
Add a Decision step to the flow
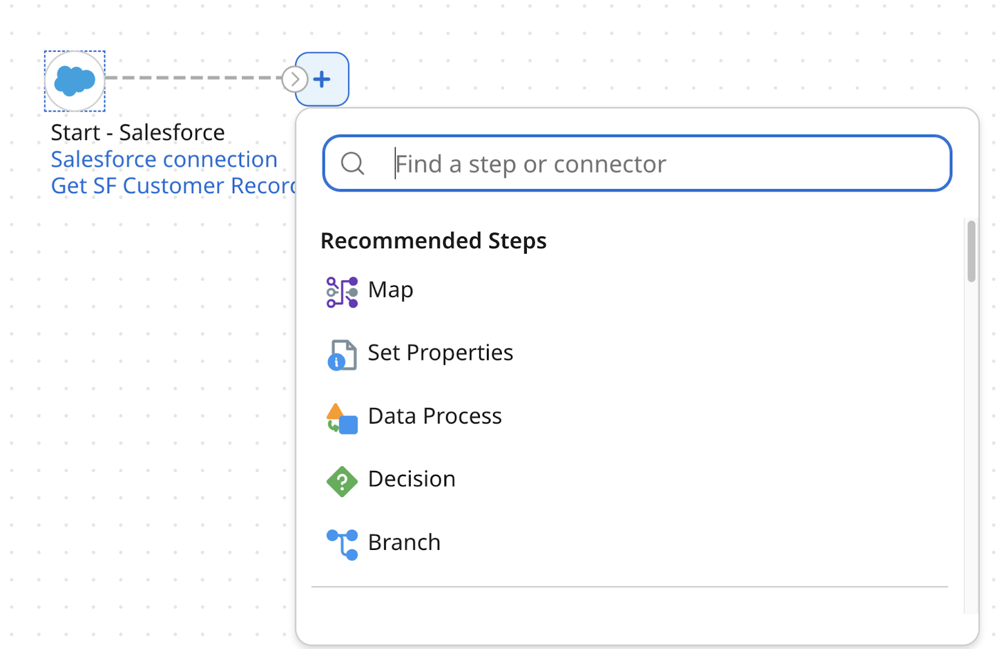point(412,479)
